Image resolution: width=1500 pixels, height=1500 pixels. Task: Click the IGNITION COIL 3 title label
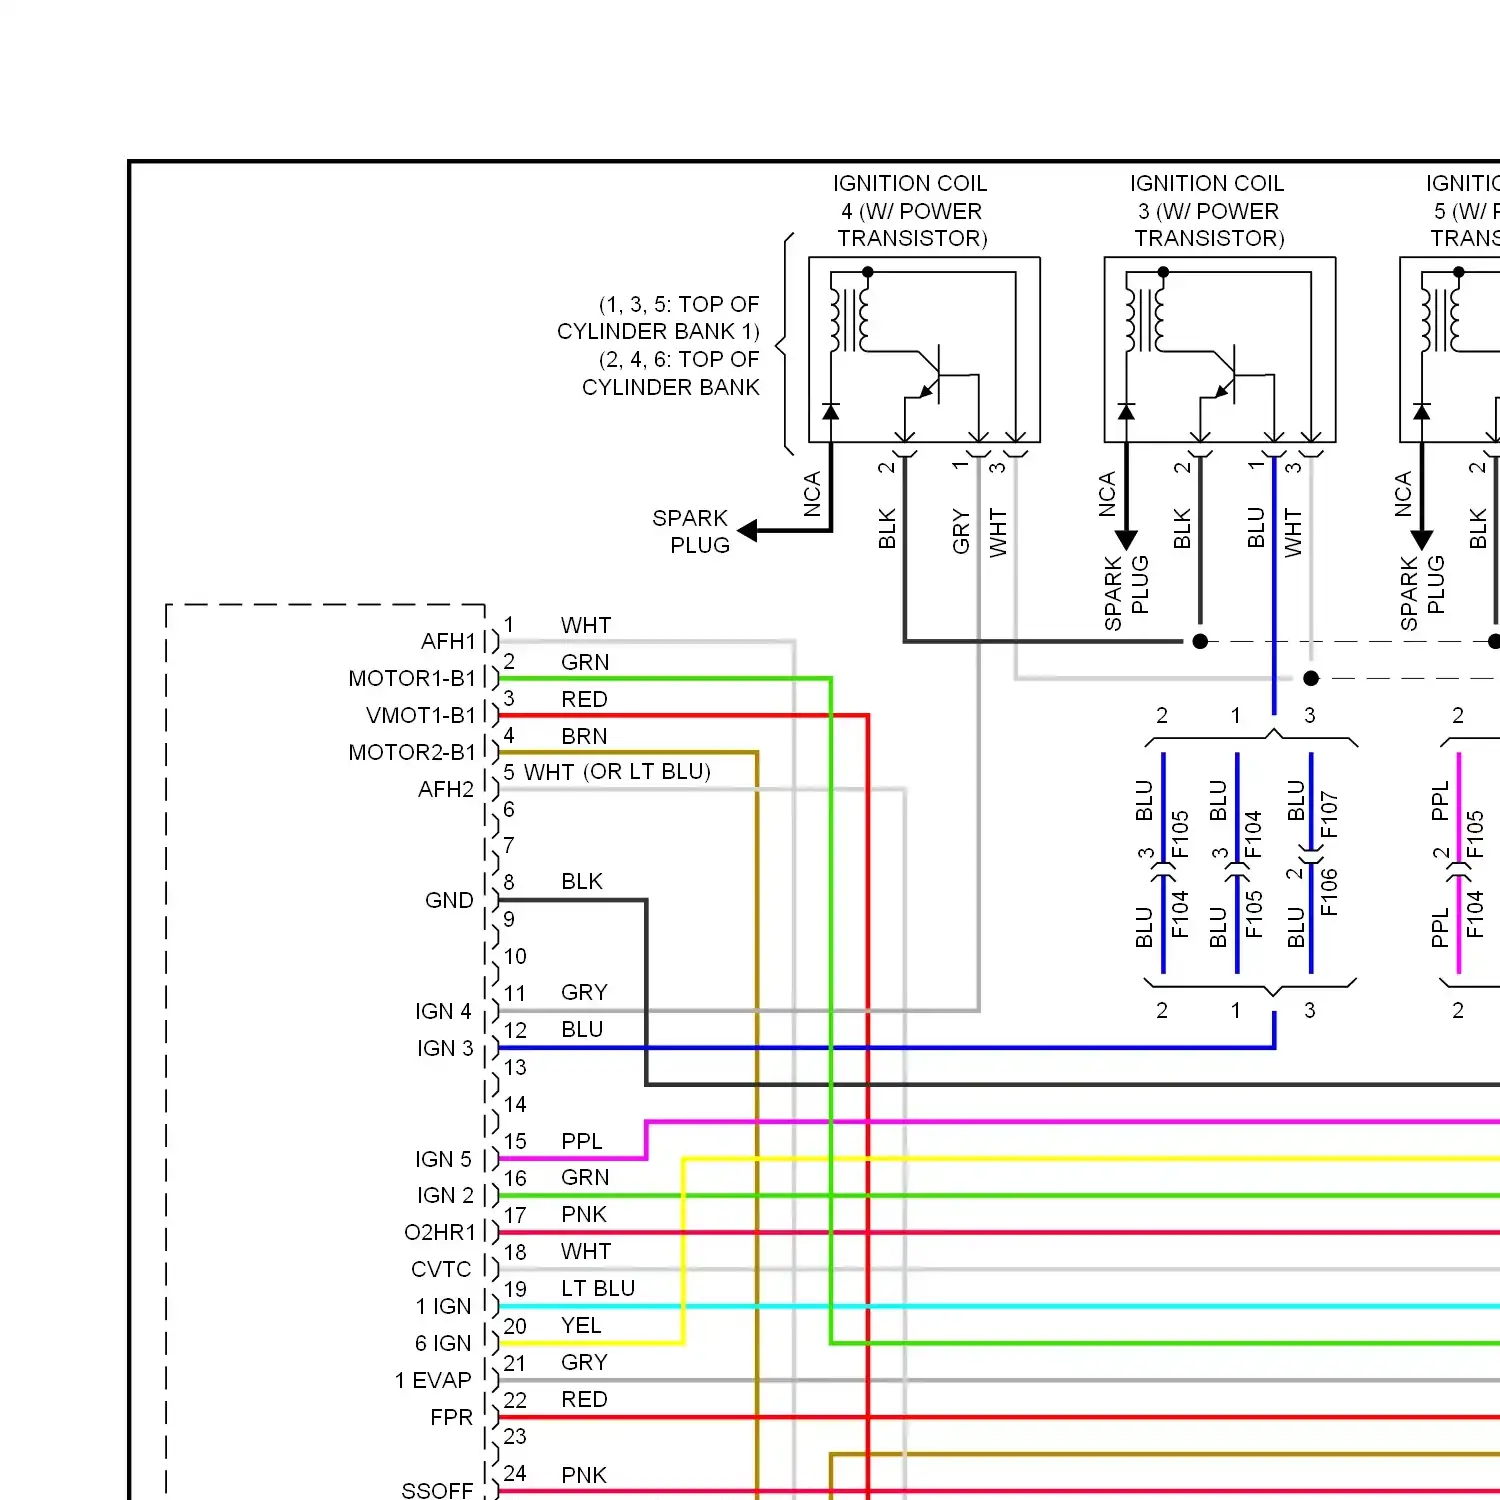coord(1208,211)
